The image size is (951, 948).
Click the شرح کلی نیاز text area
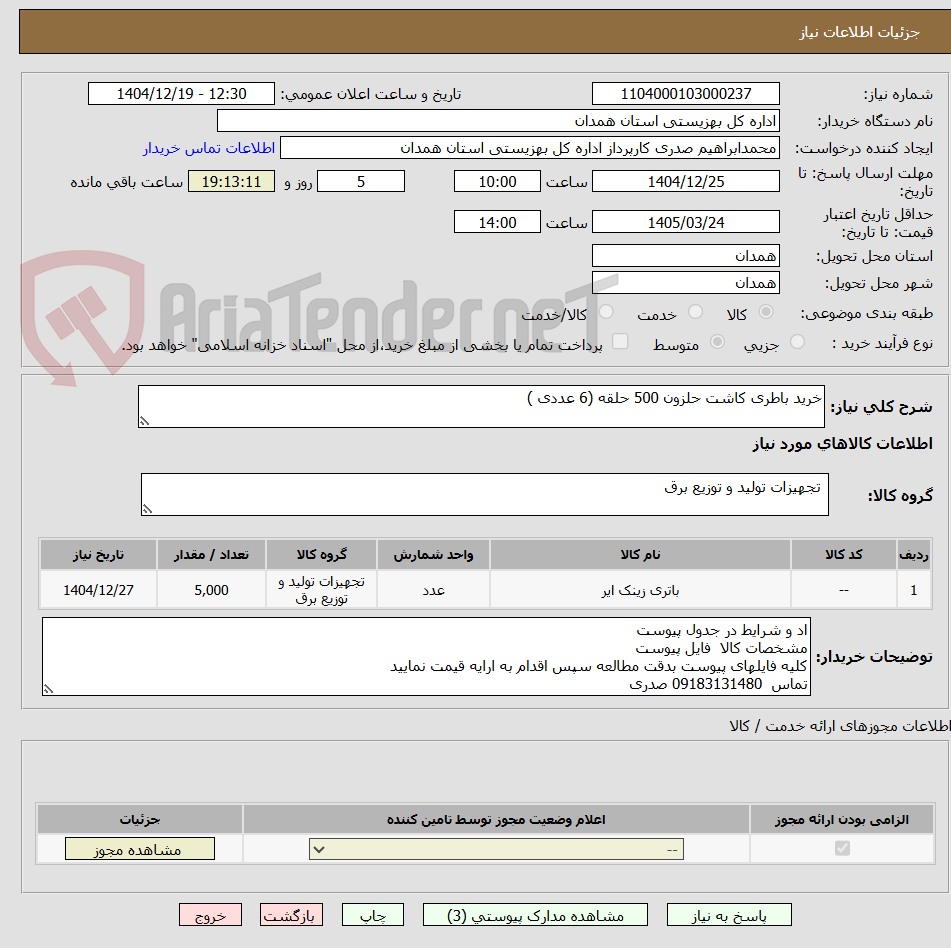point(481,406)
